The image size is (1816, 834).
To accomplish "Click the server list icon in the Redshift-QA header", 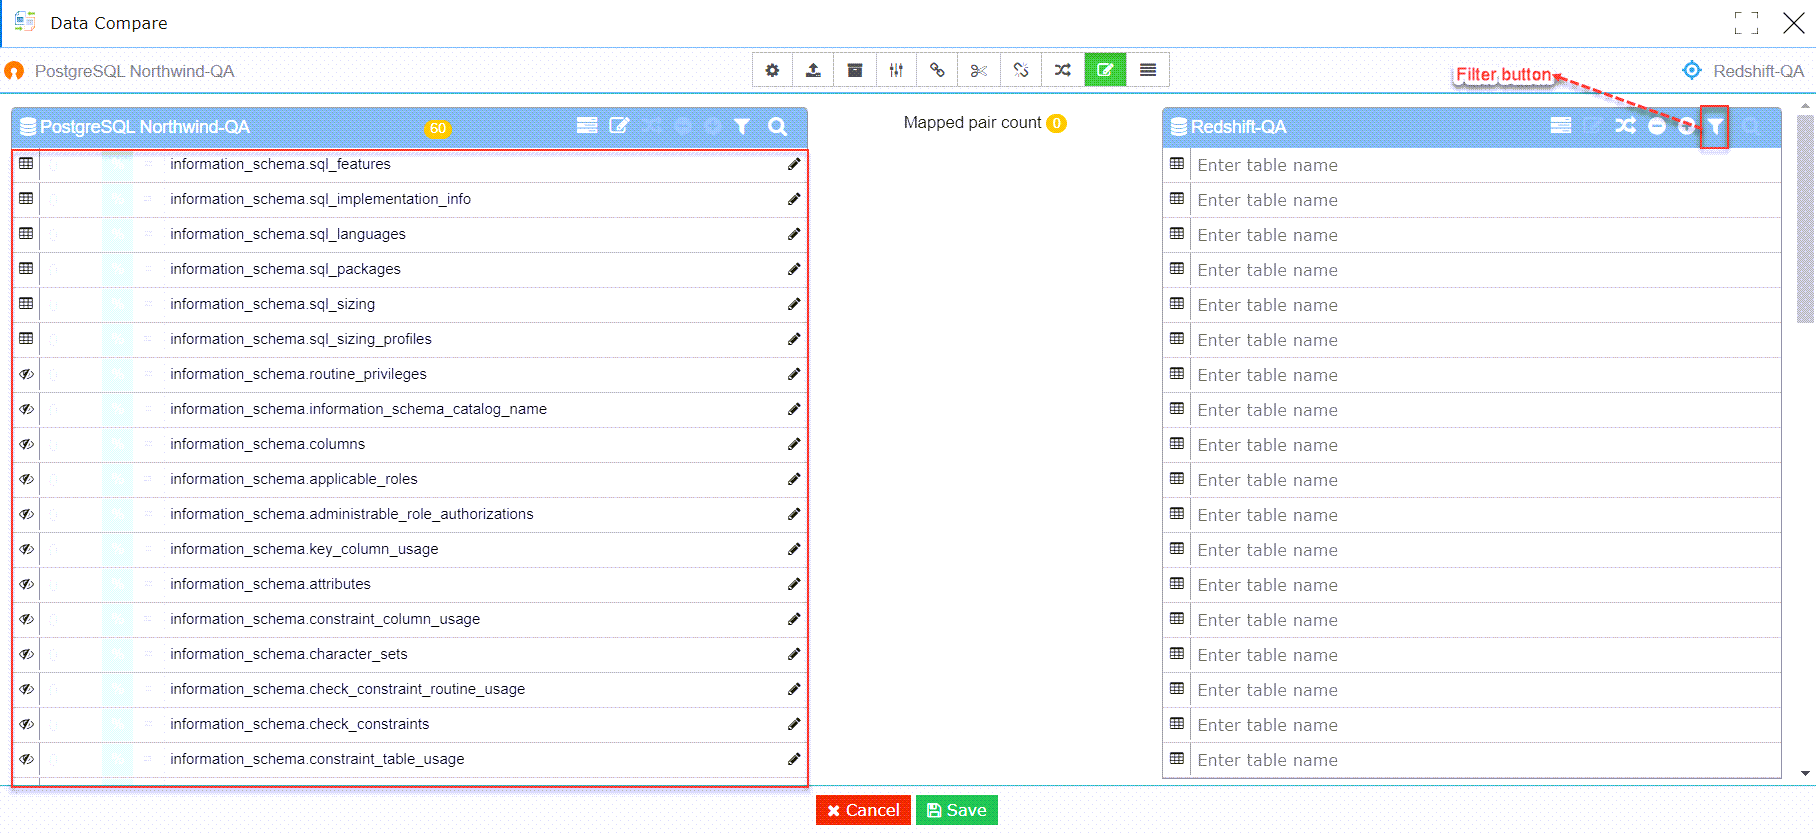I will pyautogui.click(x=1561, y=126).
